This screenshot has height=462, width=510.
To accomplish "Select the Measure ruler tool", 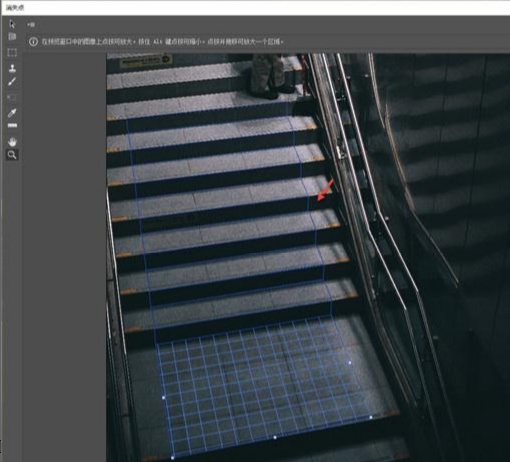I will (x=12, y=125).
